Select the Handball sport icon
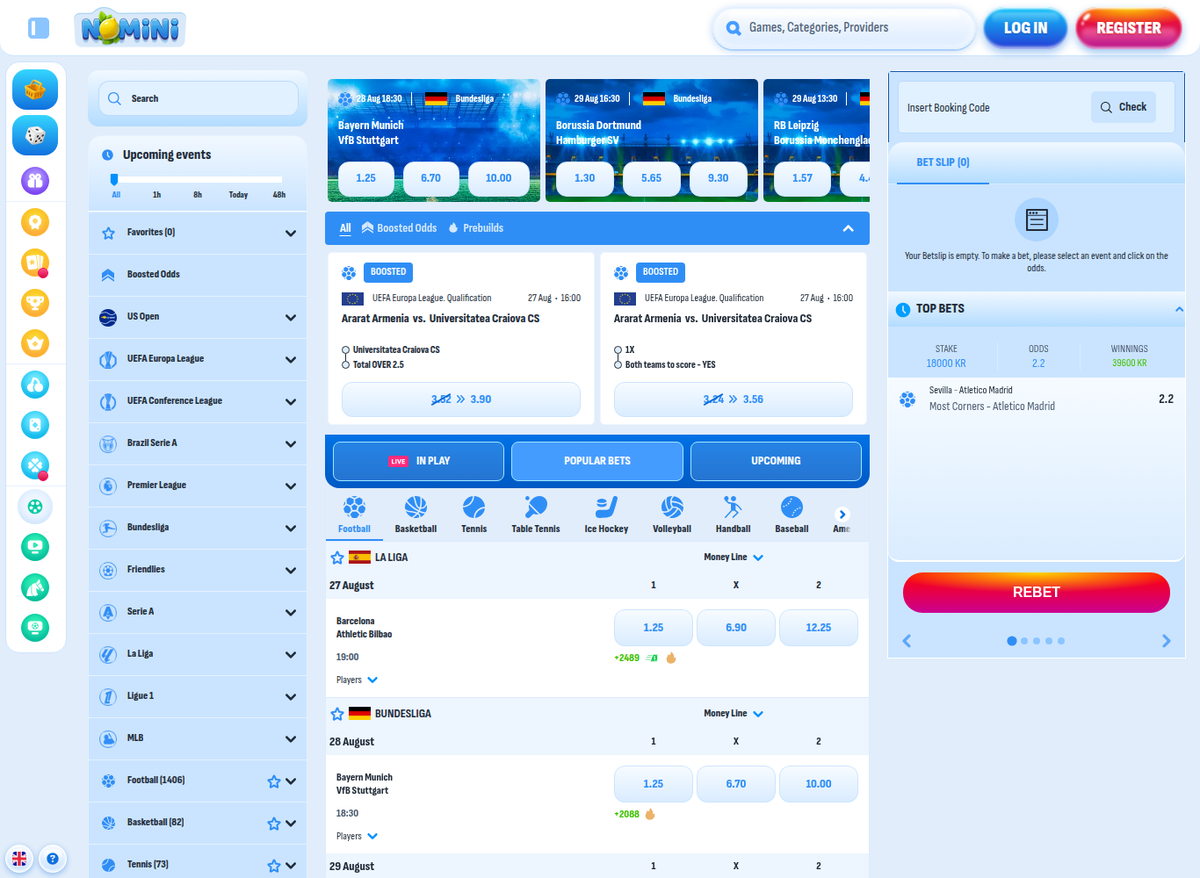The height and width of the screenshot is (878, 1200). (733, 515)
